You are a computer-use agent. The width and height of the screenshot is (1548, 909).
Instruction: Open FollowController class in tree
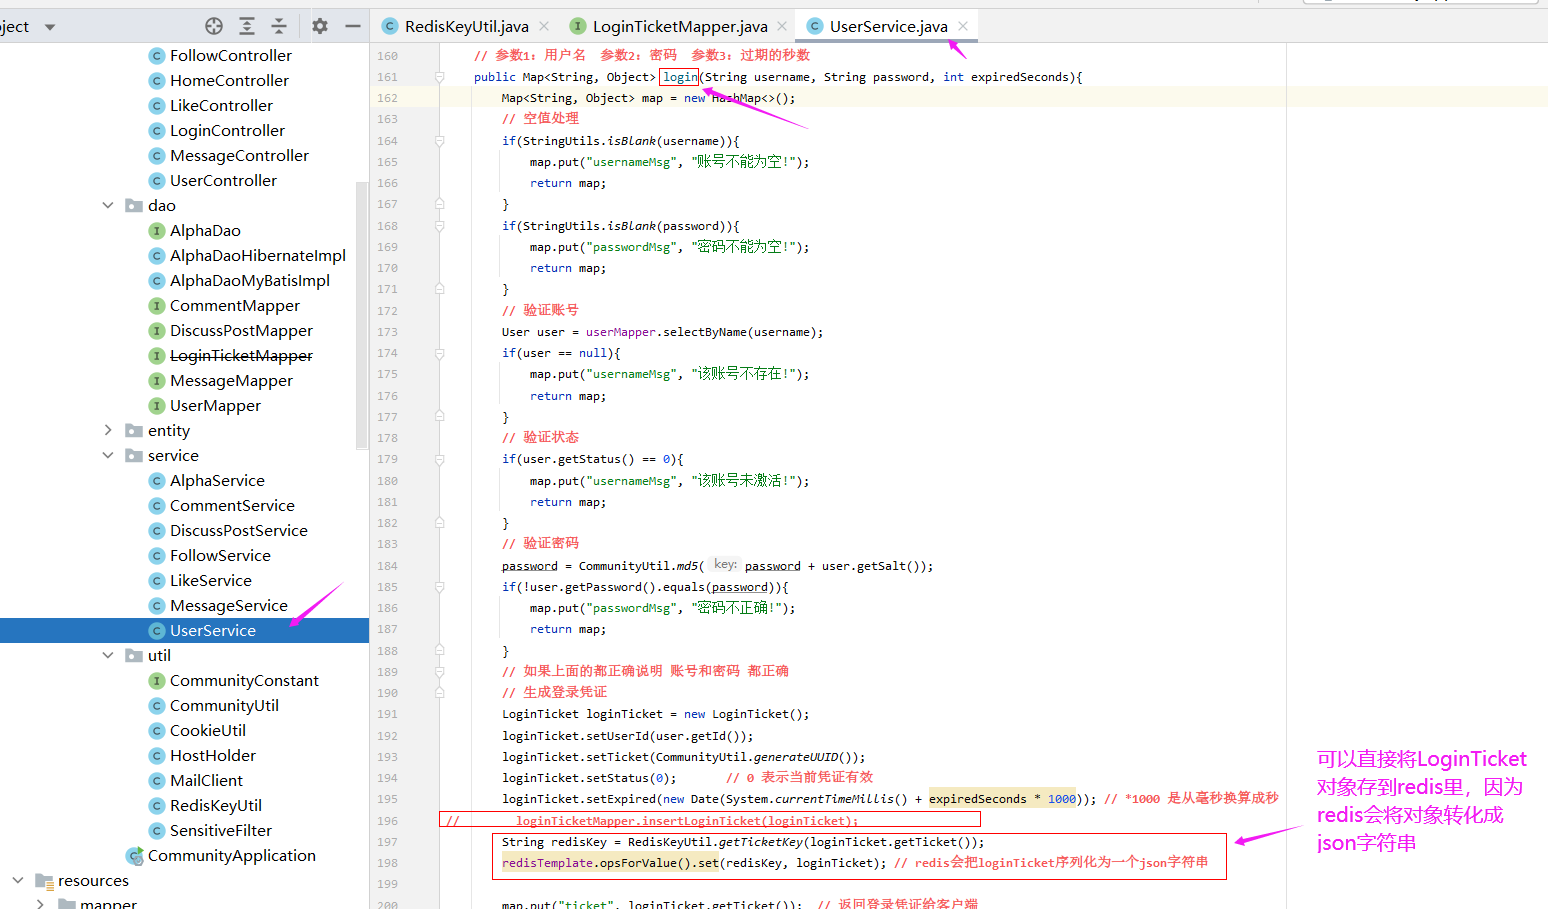pyautogui.click(x=231, y=55)
